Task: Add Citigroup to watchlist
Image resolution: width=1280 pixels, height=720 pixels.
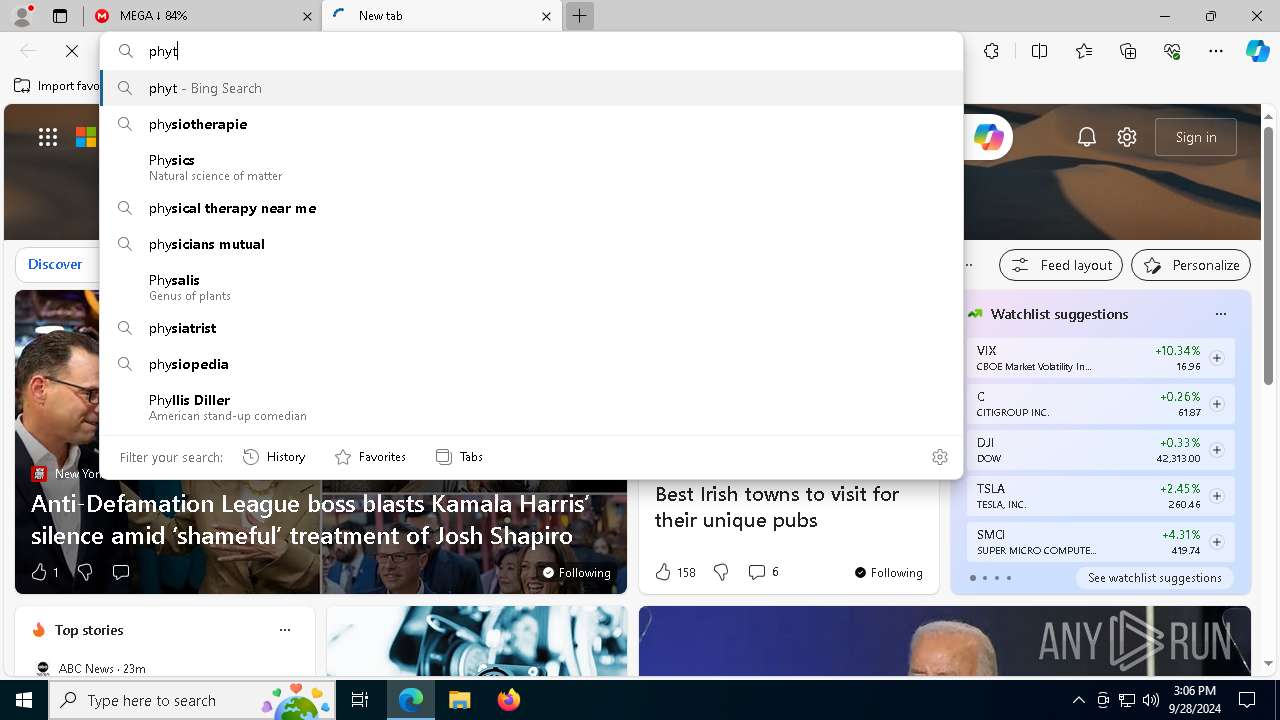Action: 1216,404
